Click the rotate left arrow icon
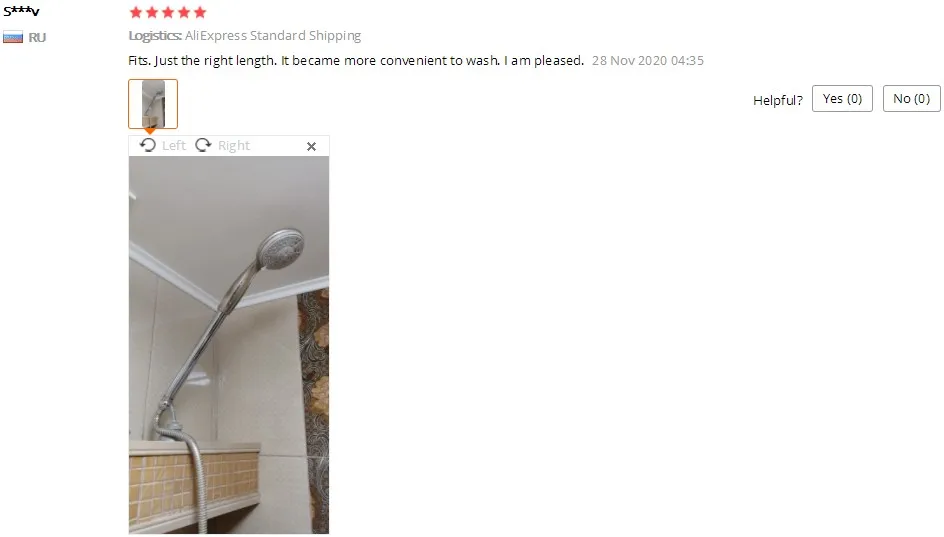 [148, 145]
